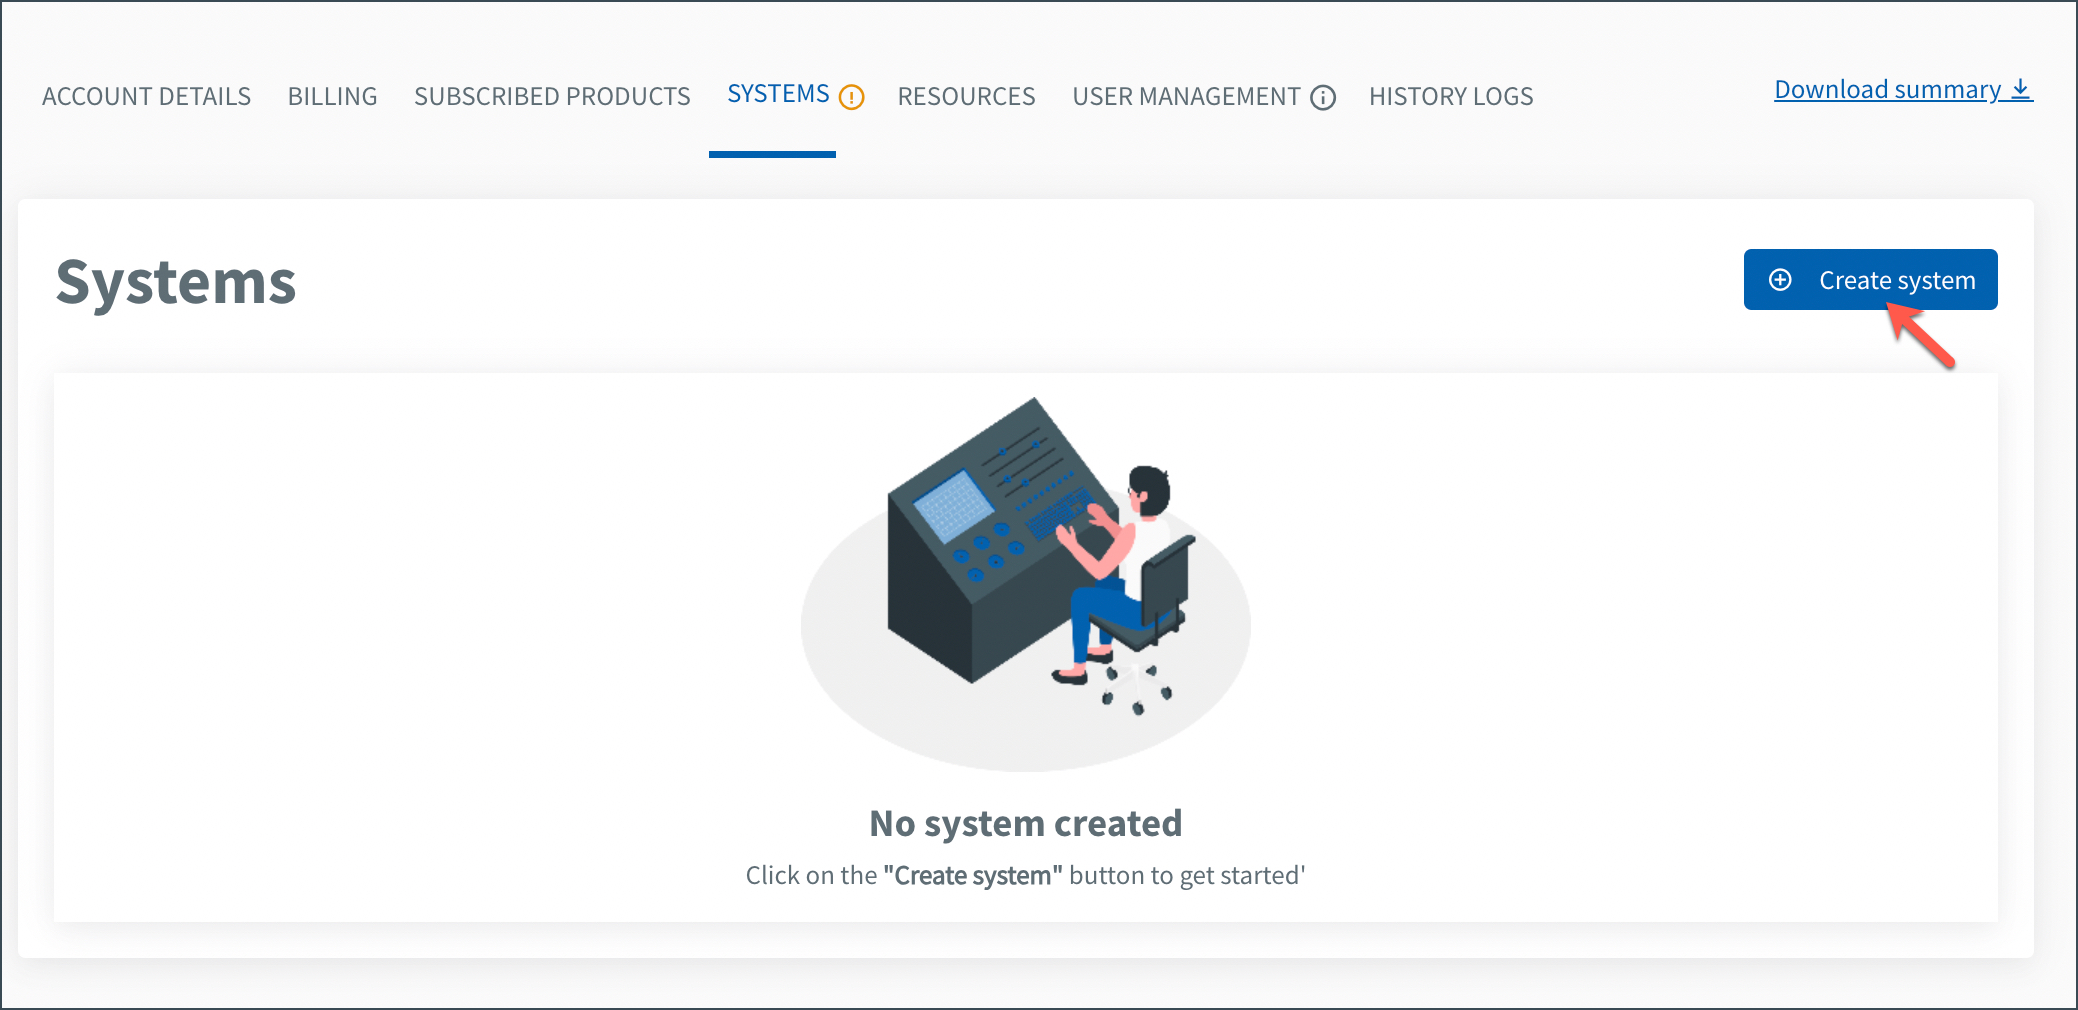
Task: Click the operator console illustration
Action: (1026, 584)
